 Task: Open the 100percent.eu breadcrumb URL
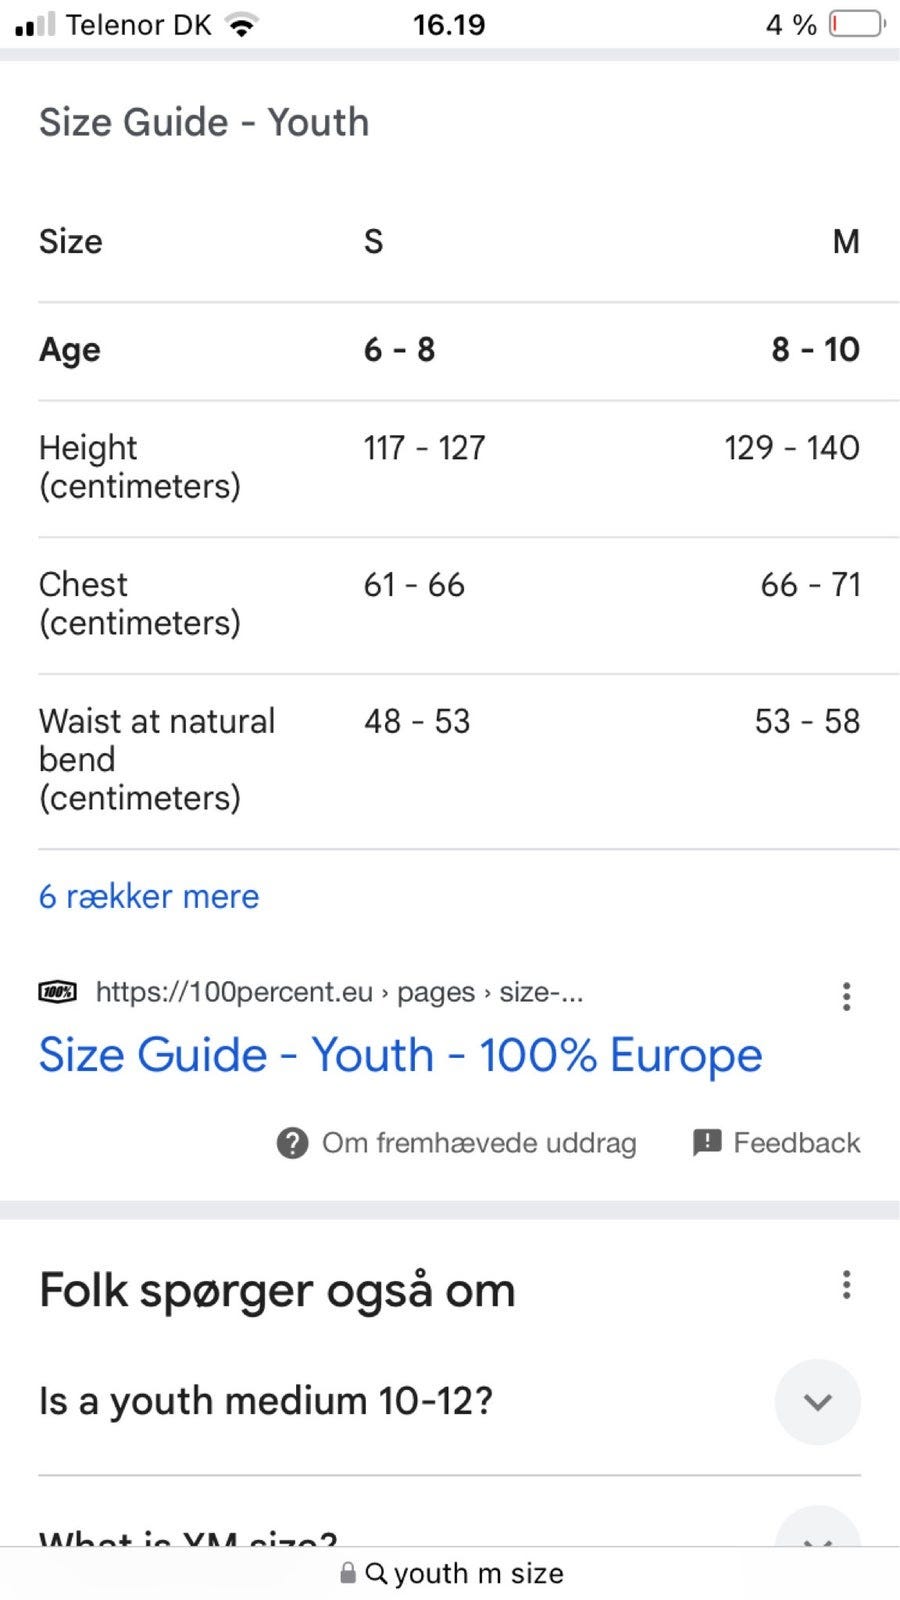click(x=340, y=992)
